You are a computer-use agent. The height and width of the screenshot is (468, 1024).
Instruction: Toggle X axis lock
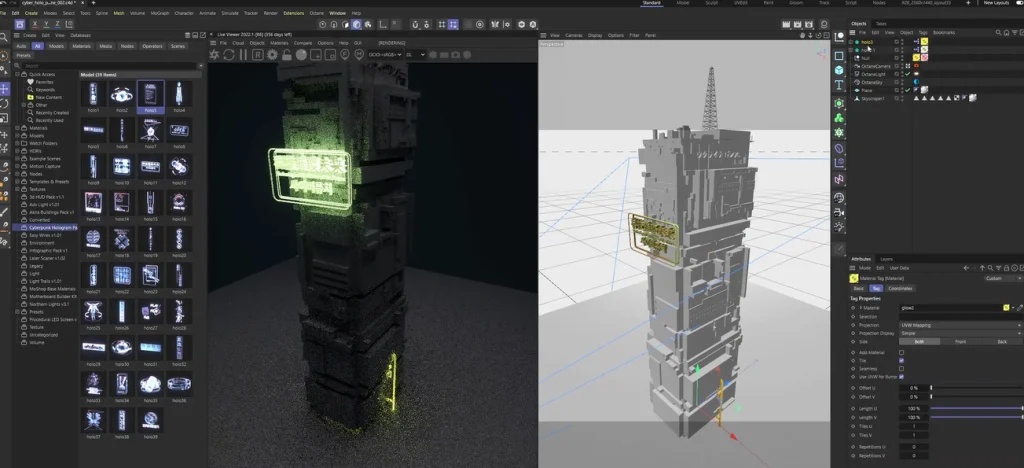pos(36,24)
